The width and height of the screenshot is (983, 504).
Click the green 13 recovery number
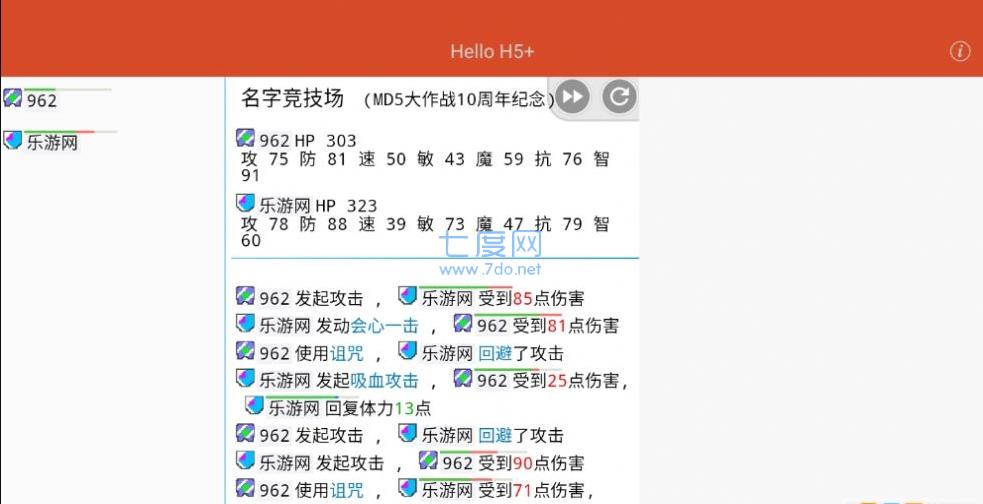click(x=404, y=408)
